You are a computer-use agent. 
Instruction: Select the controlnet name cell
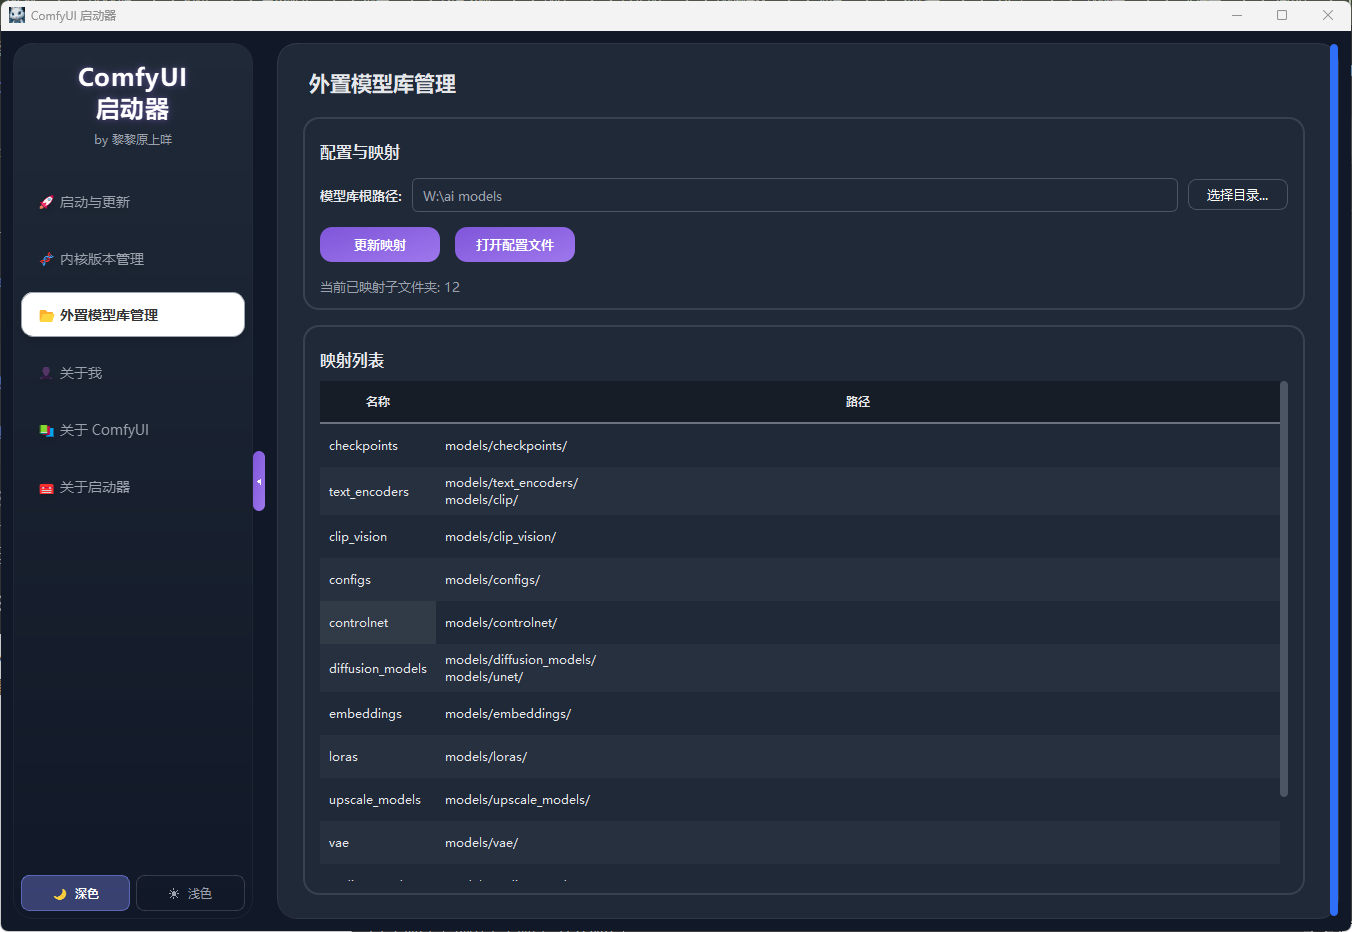[378, 623]
